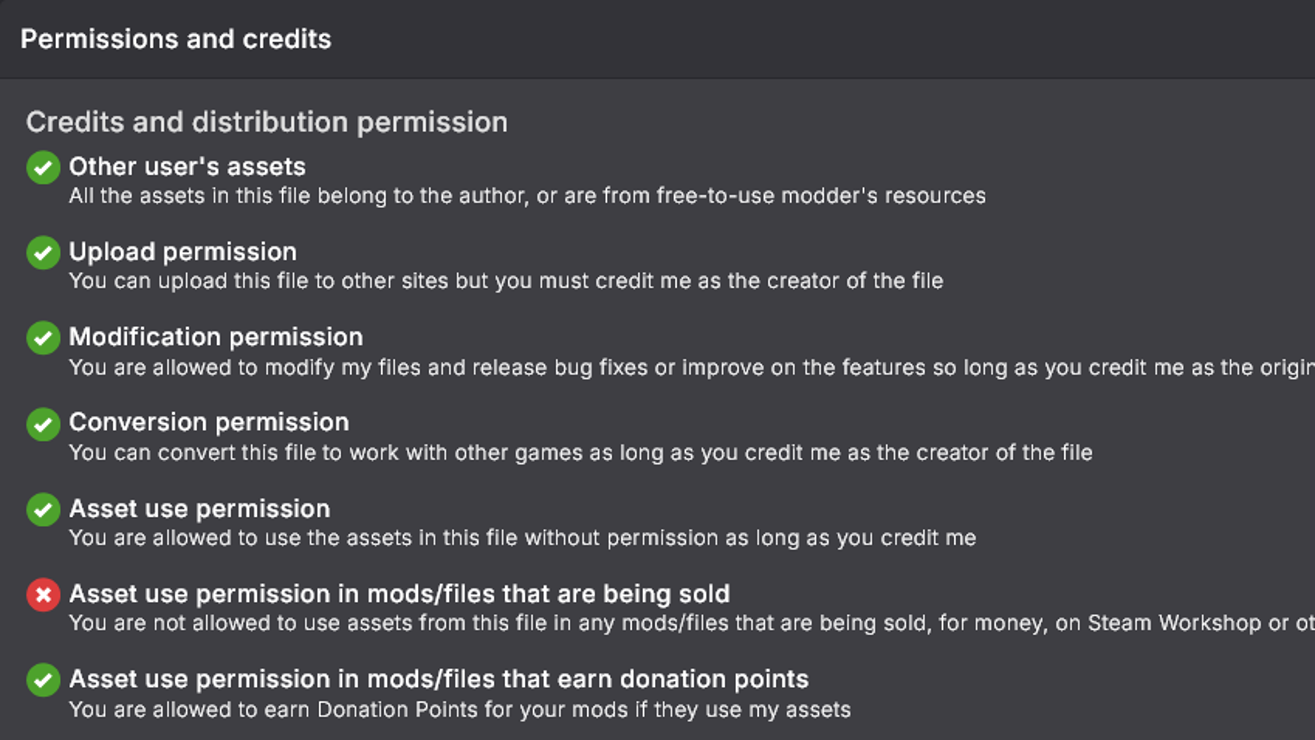Click the Credits and distribution permission heading
Screen dimensions: 1315x740
267,122
